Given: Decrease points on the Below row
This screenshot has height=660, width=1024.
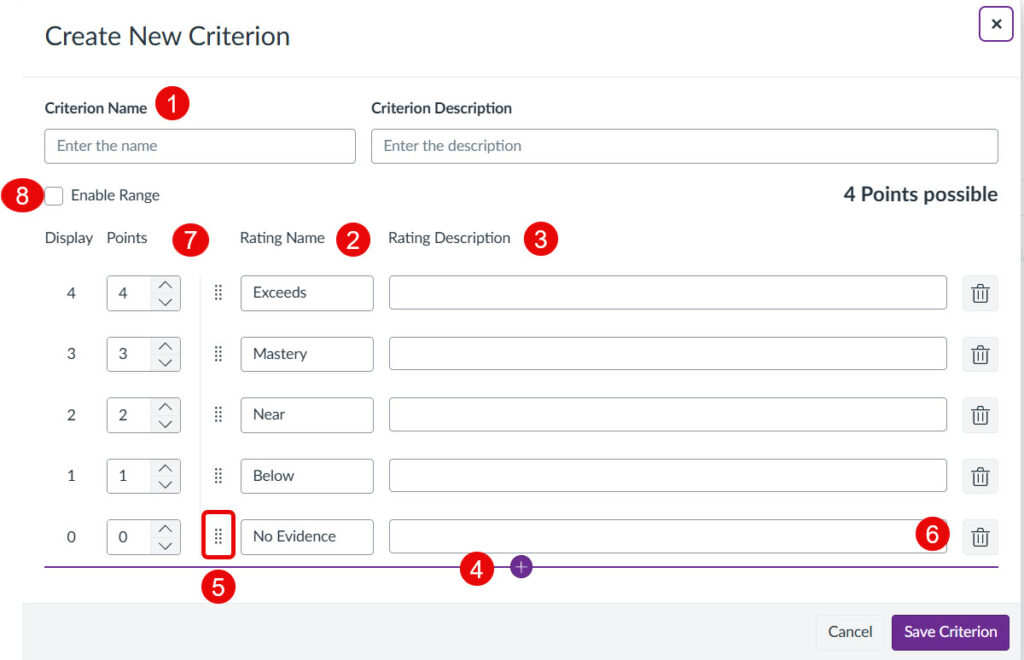Looking at the screenshot, I should tap(165, 485).
